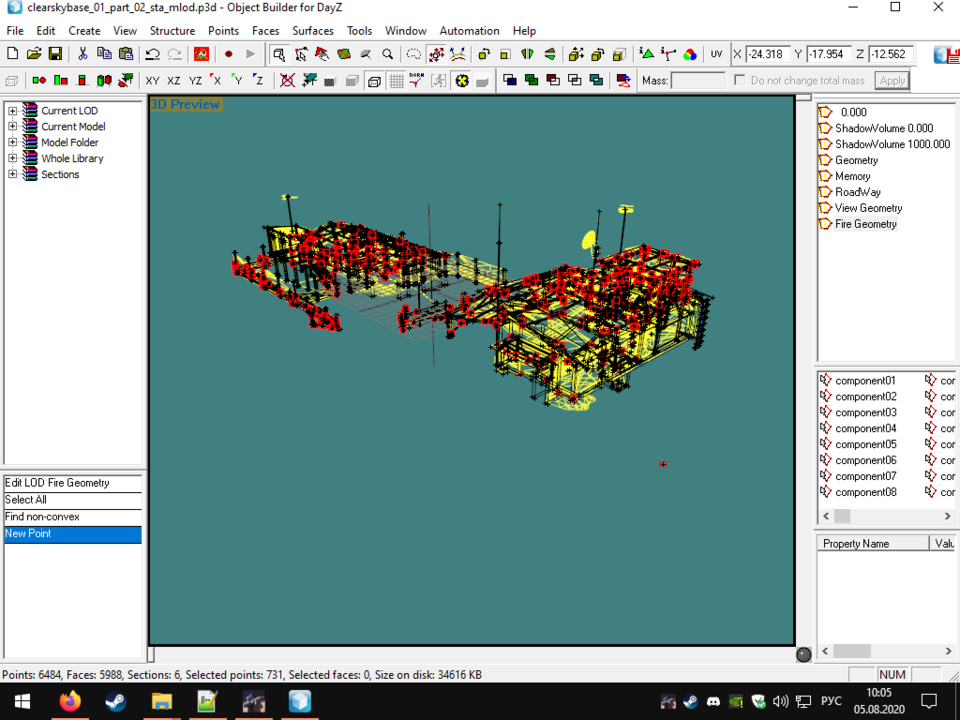The image size is (960, 720).
Task: Click the X coordinate input field
Action: pos(768,54)
